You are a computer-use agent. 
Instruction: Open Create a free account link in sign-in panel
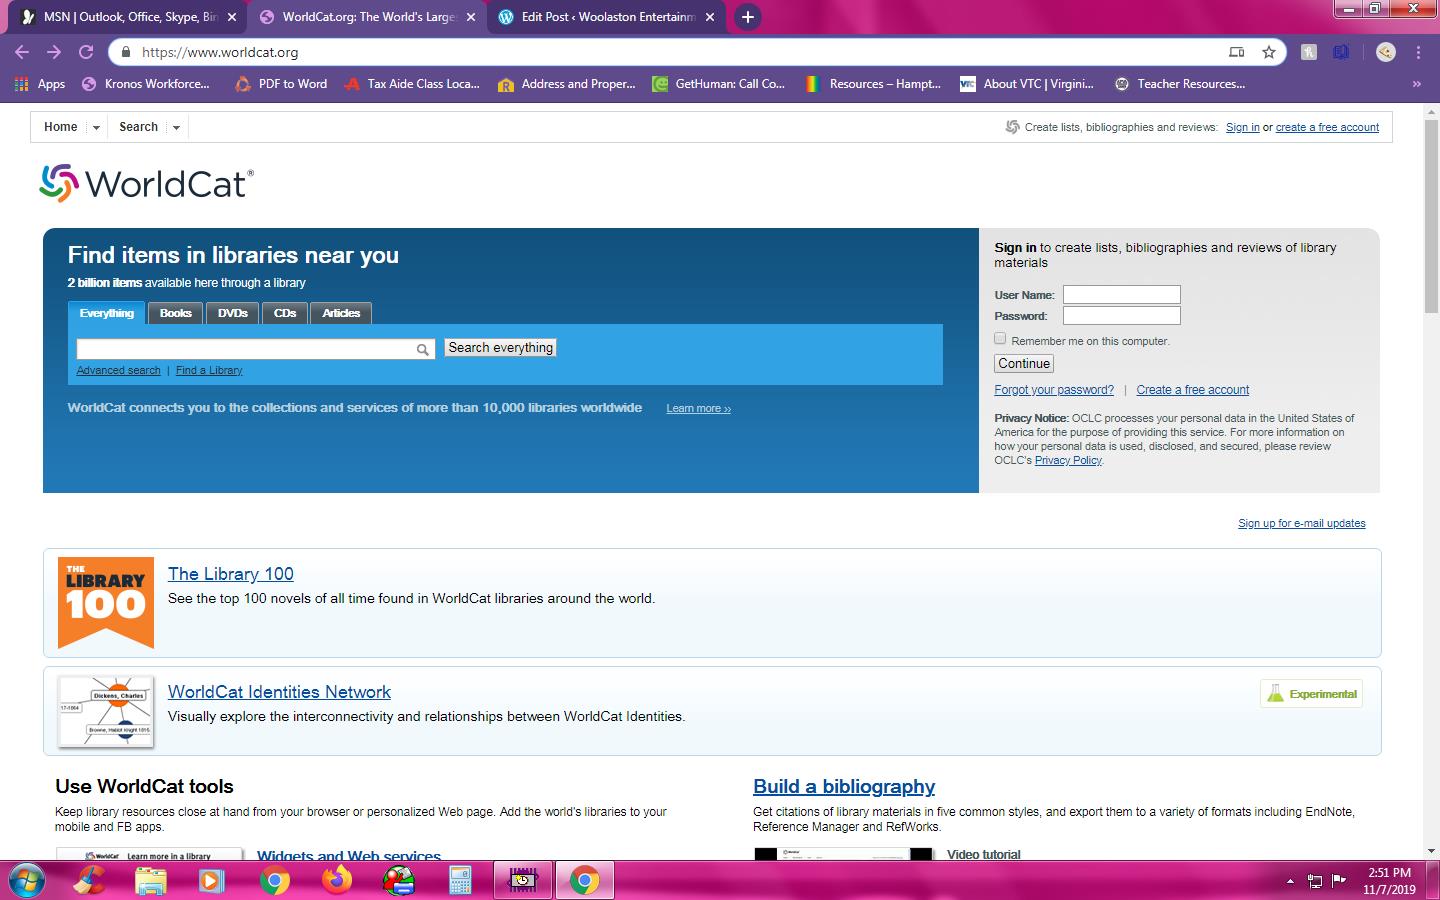1193,390
